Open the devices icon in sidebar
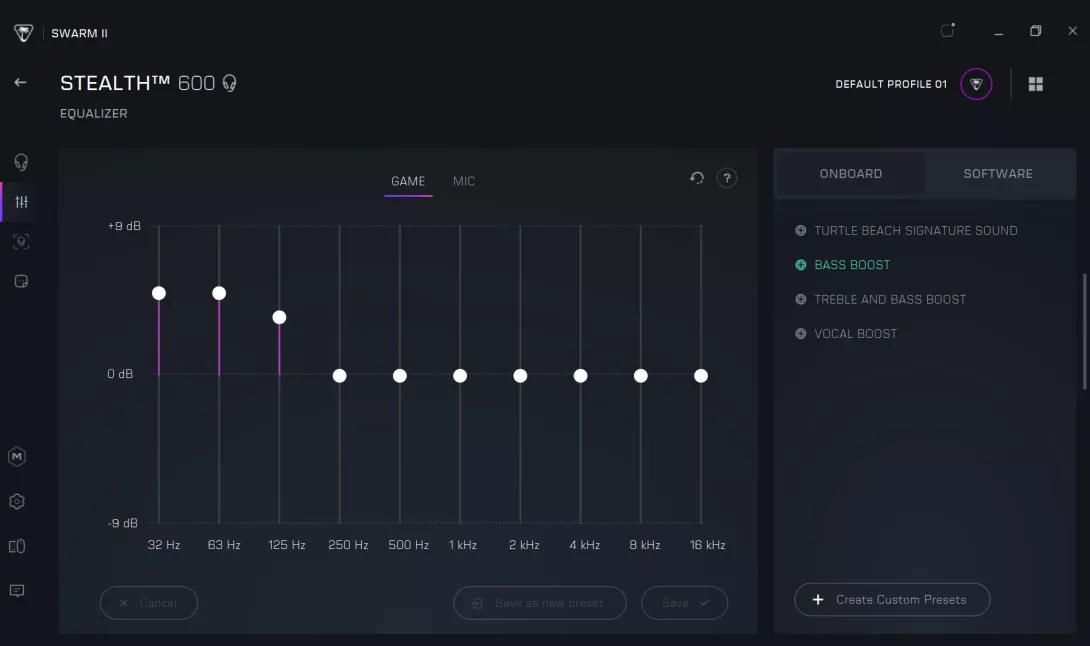Image resolution: width=1090 pixels, height=646 pixels. click(17, 546)
